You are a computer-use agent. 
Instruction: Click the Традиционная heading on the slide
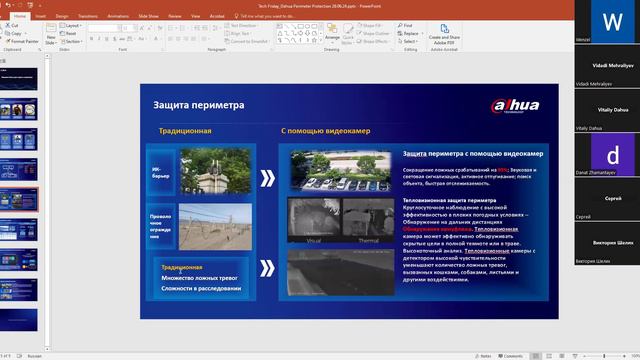[185, 131]
